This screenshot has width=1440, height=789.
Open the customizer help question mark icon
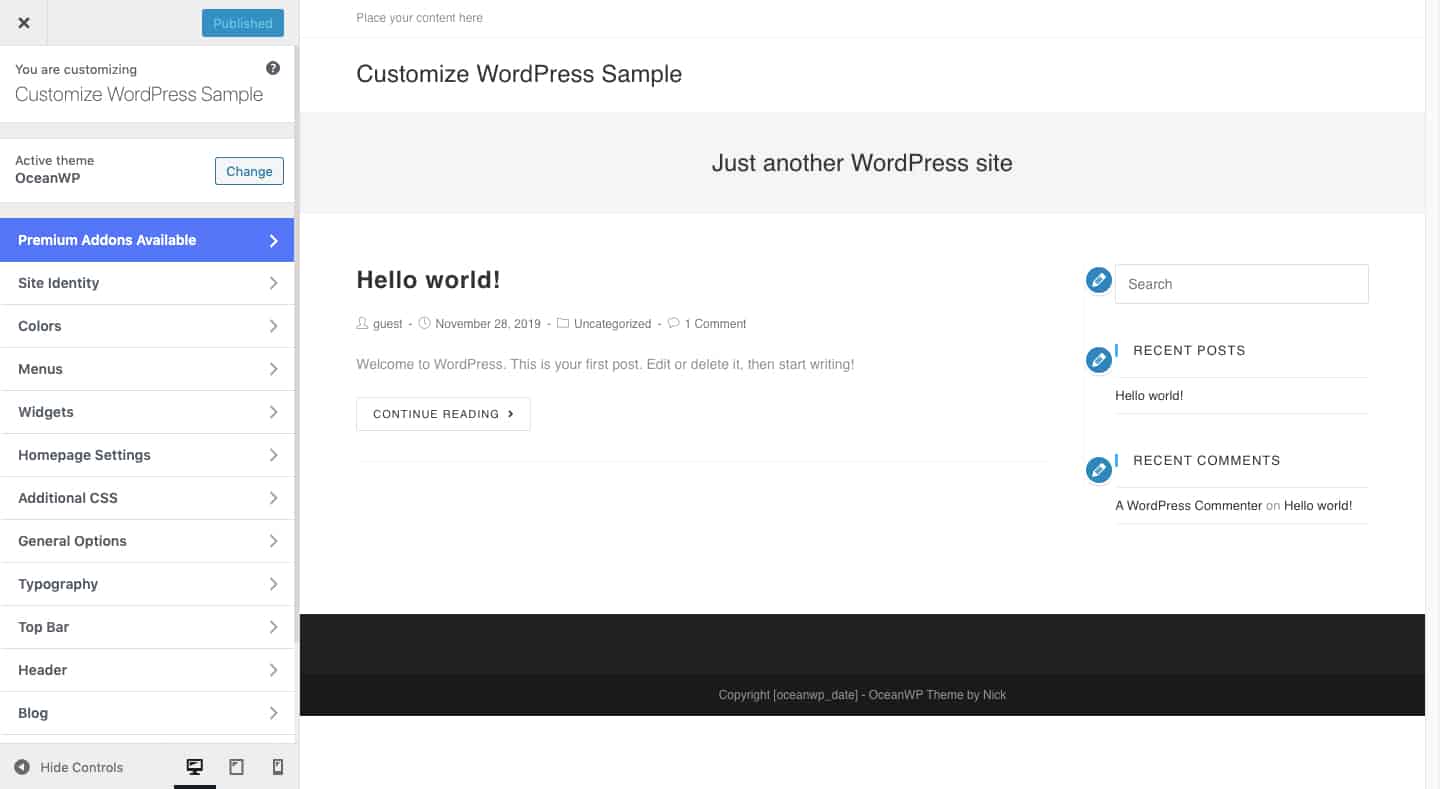272,67
